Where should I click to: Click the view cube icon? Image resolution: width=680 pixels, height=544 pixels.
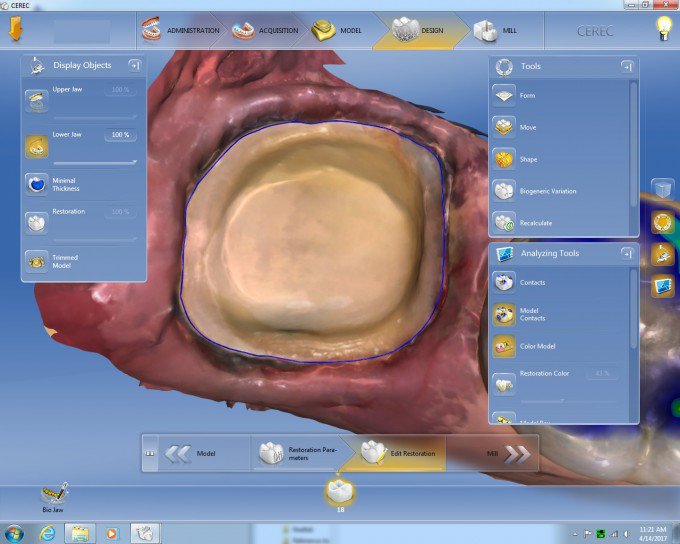(663, 190)
